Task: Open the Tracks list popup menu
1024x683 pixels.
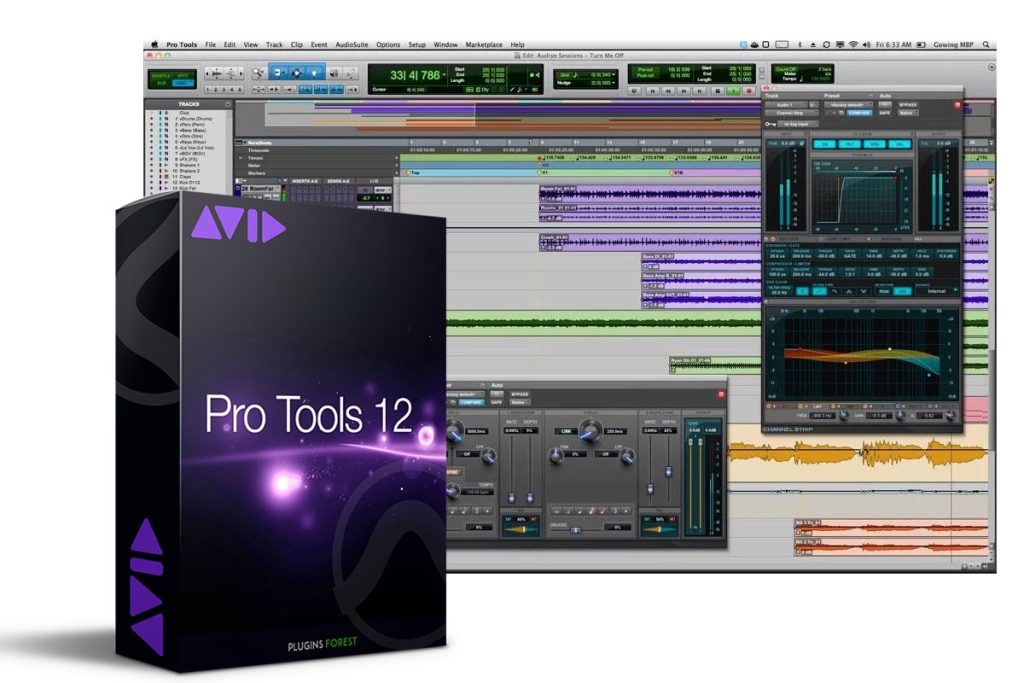Action: [228, 104]
